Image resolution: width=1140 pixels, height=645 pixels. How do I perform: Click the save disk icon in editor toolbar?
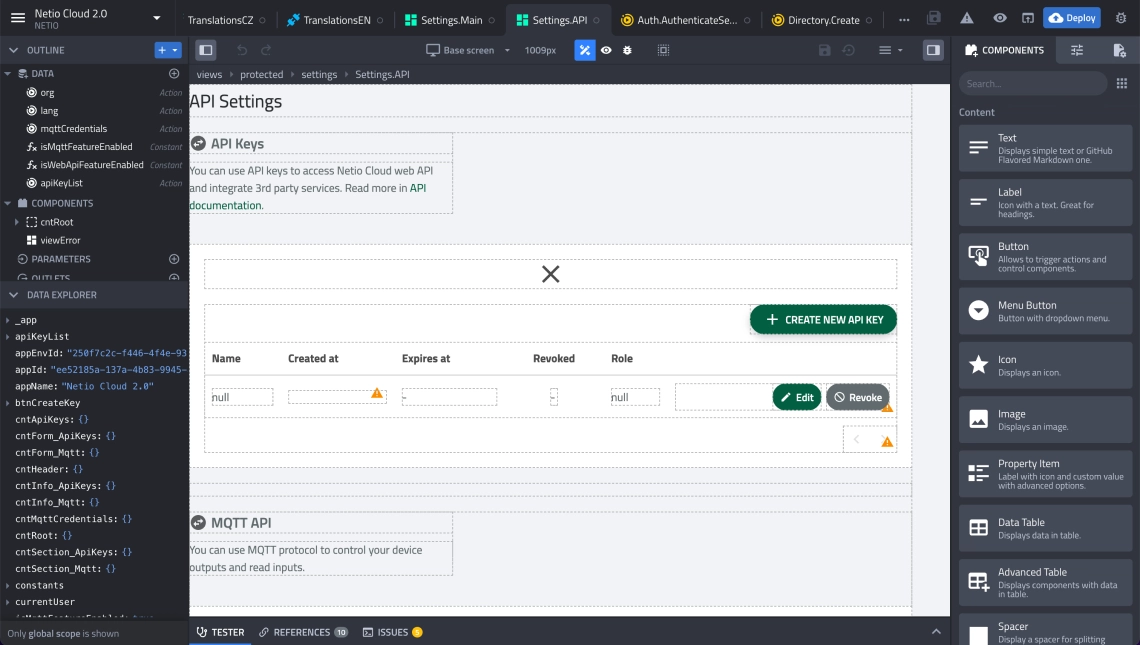824,50
